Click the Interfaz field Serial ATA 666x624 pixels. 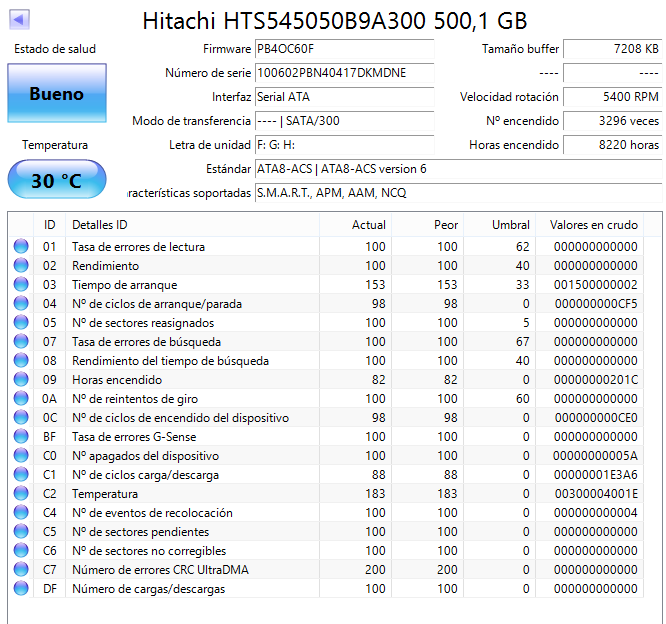(x=344, y=97)
